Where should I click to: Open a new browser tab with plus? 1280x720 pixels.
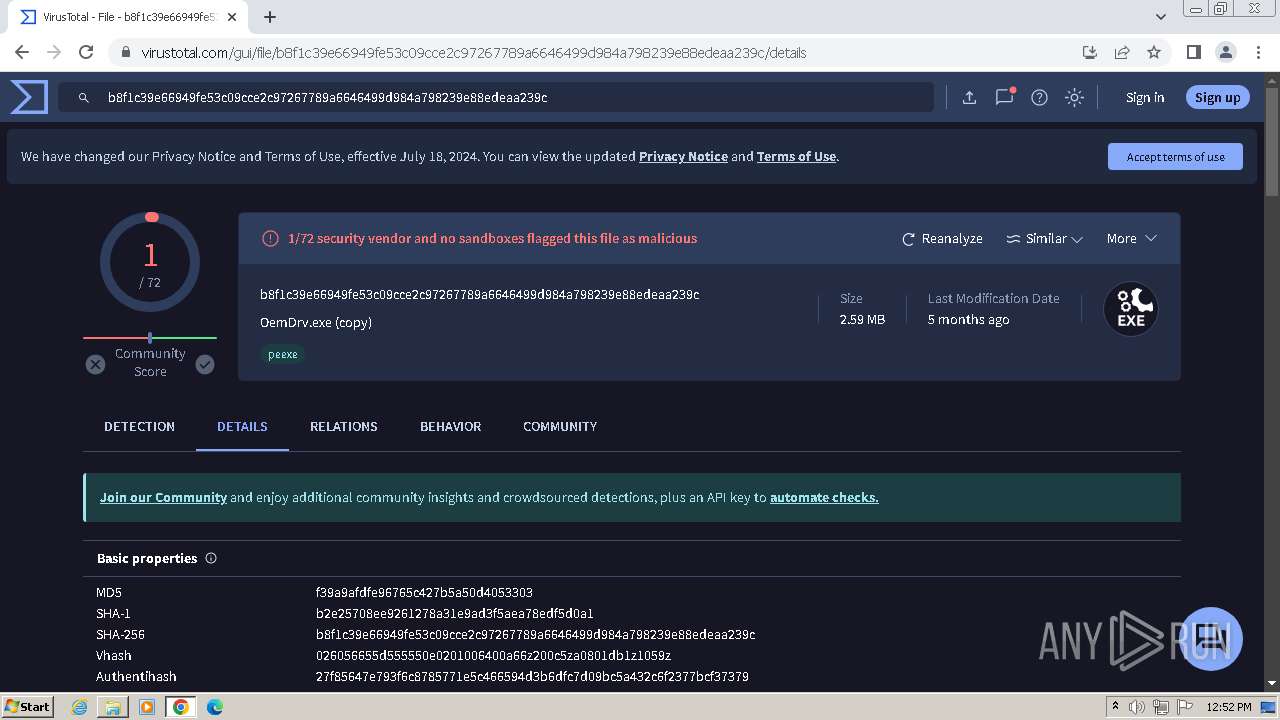tap(270, 17)
